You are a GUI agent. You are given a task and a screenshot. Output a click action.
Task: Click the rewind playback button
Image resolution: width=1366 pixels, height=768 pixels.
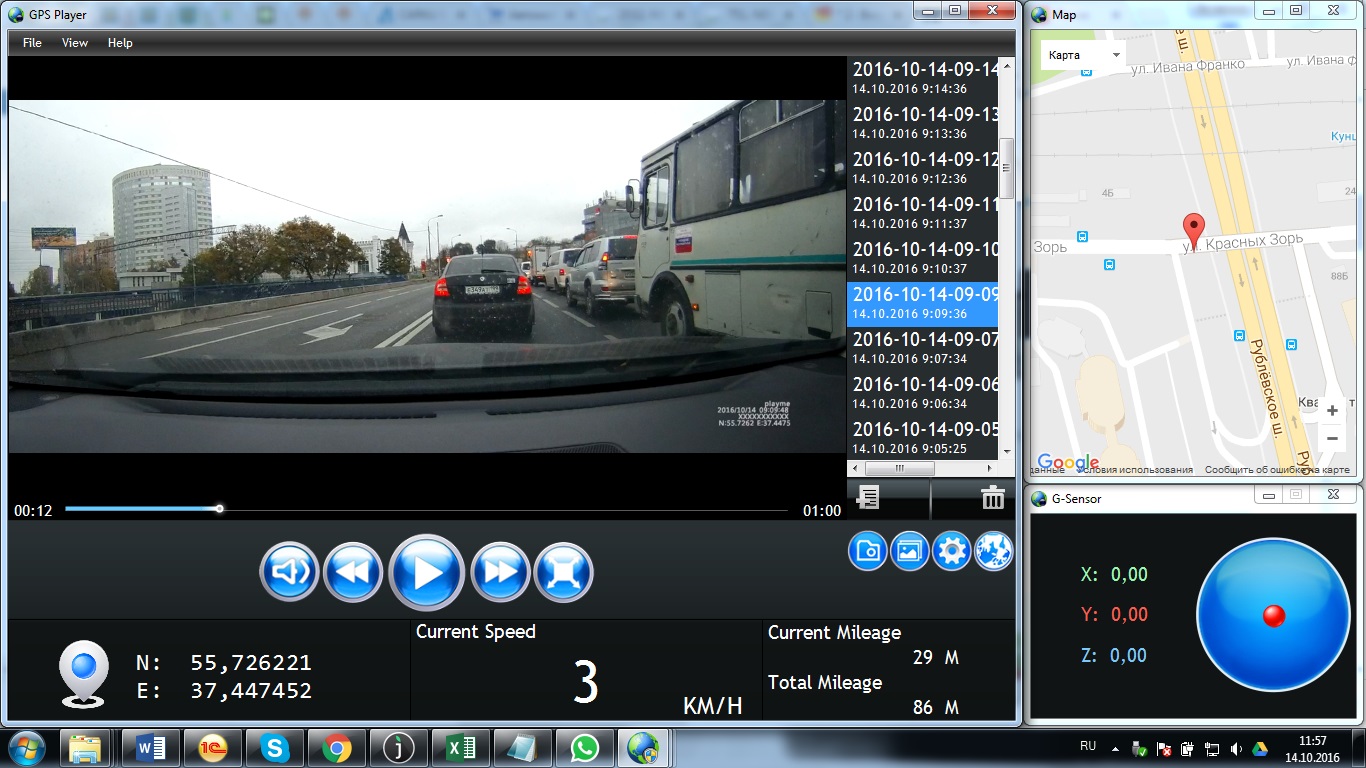click(354, 573)
